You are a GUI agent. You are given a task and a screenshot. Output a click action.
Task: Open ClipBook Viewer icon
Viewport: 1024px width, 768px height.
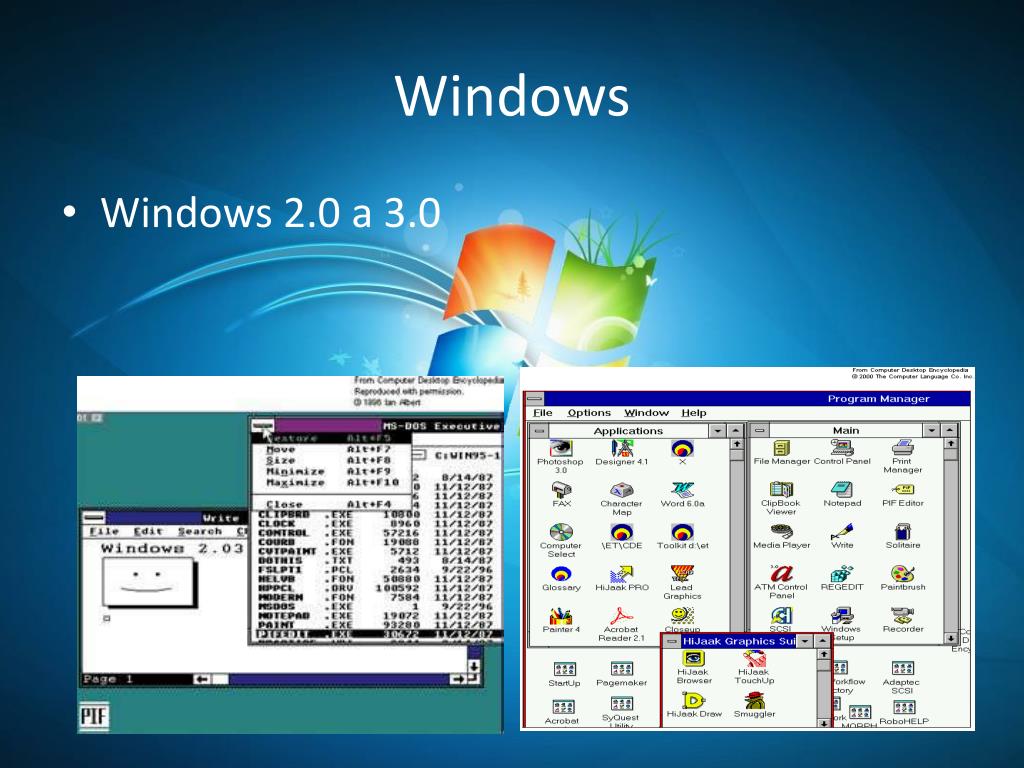click(781, 498)
